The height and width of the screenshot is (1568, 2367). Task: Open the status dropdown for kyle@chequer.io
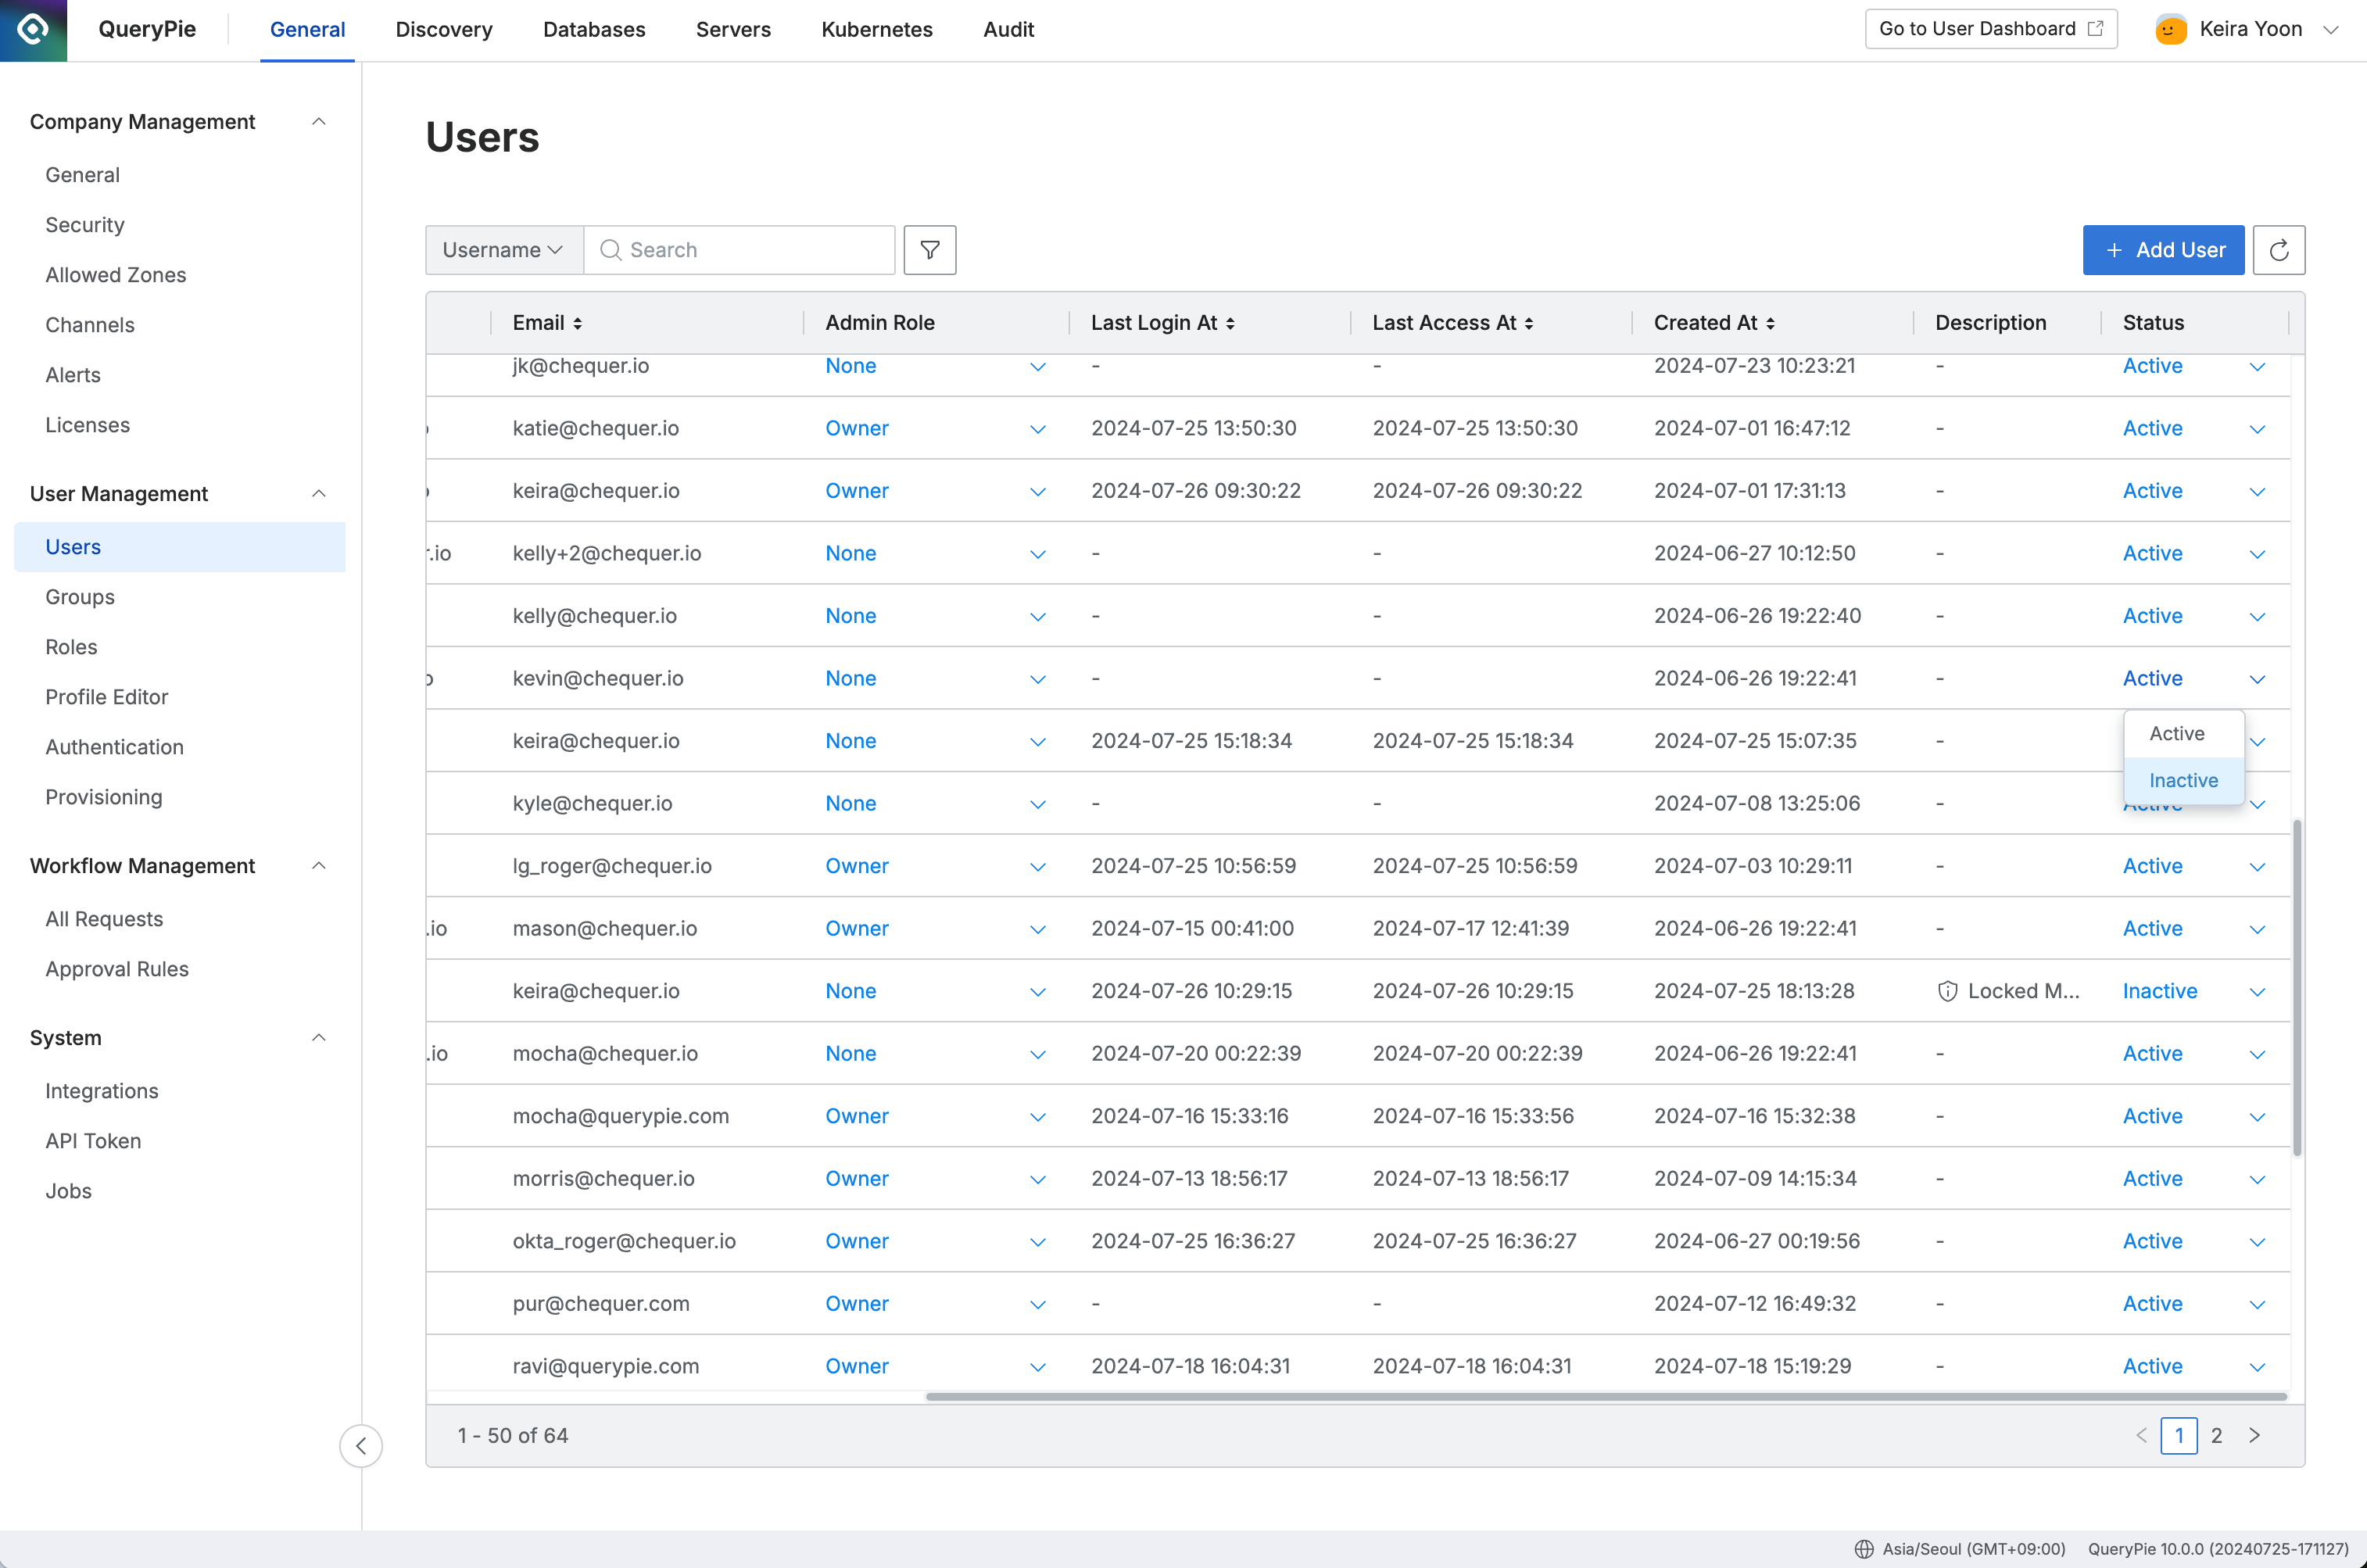click(2257, 803)
